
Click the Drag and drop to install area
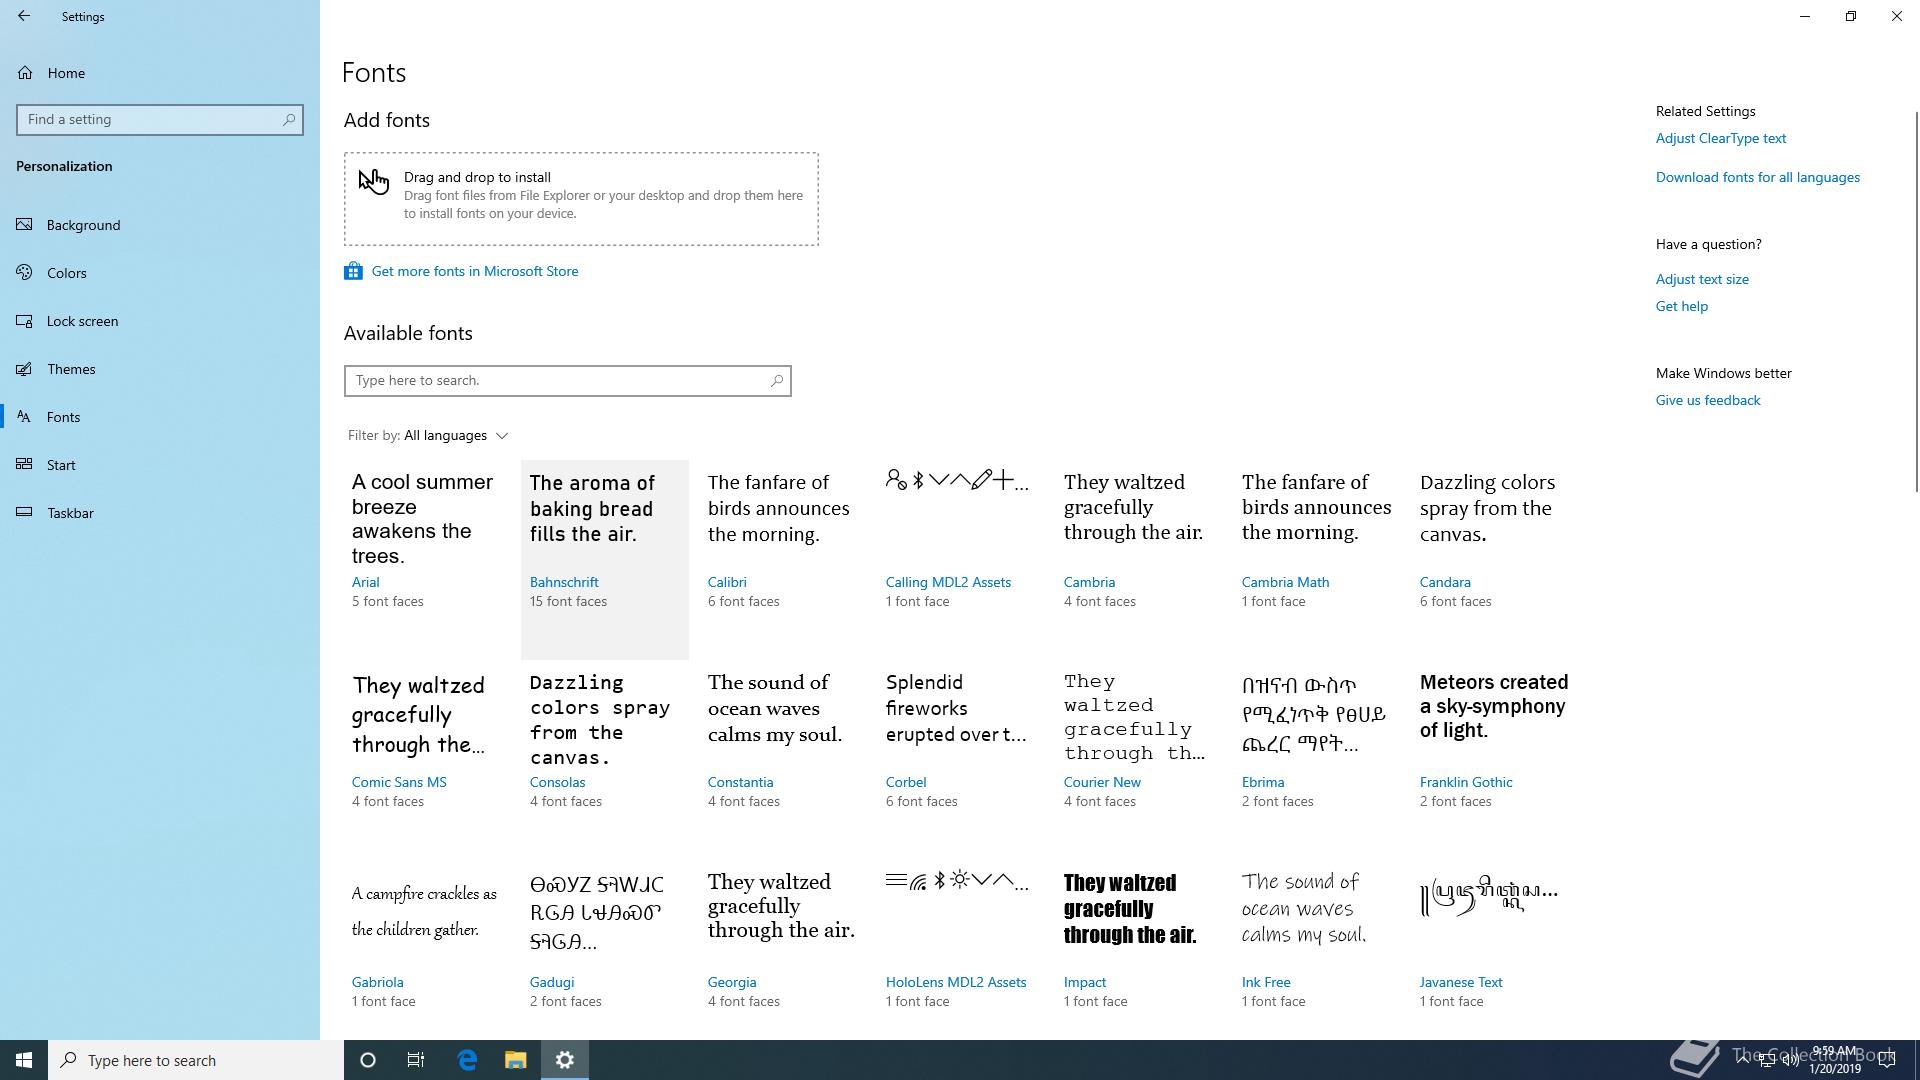click(581, 199)
